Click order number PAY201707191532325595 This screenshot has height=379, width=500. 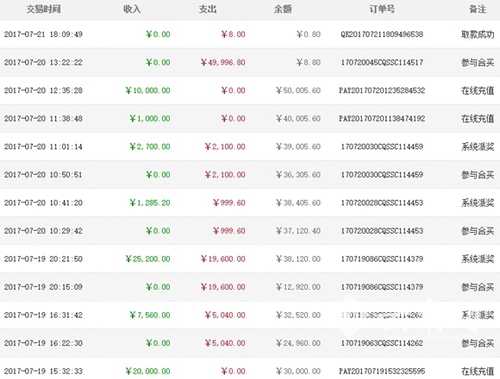coord(382,371)
